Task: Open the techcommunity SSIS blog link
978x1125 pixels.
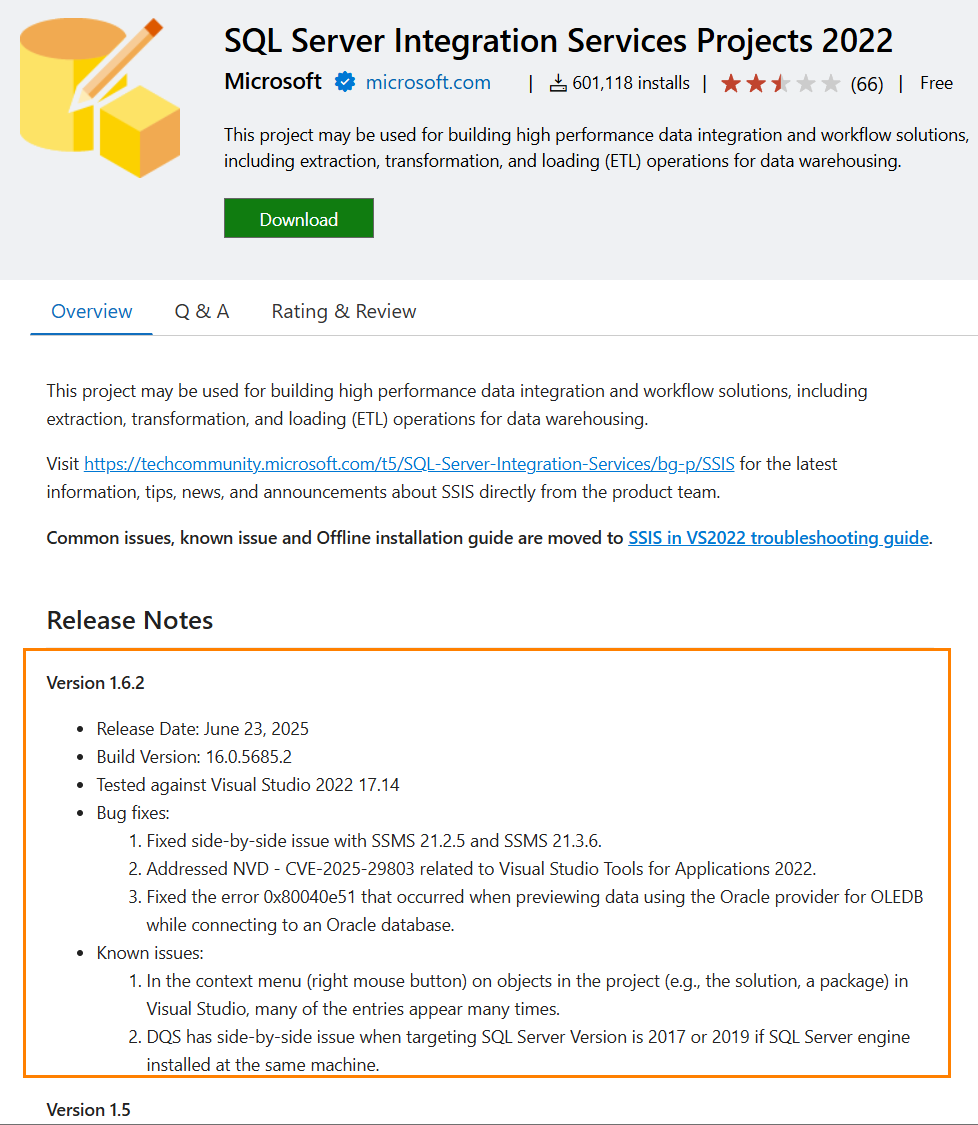Action: tap(409, 464)
